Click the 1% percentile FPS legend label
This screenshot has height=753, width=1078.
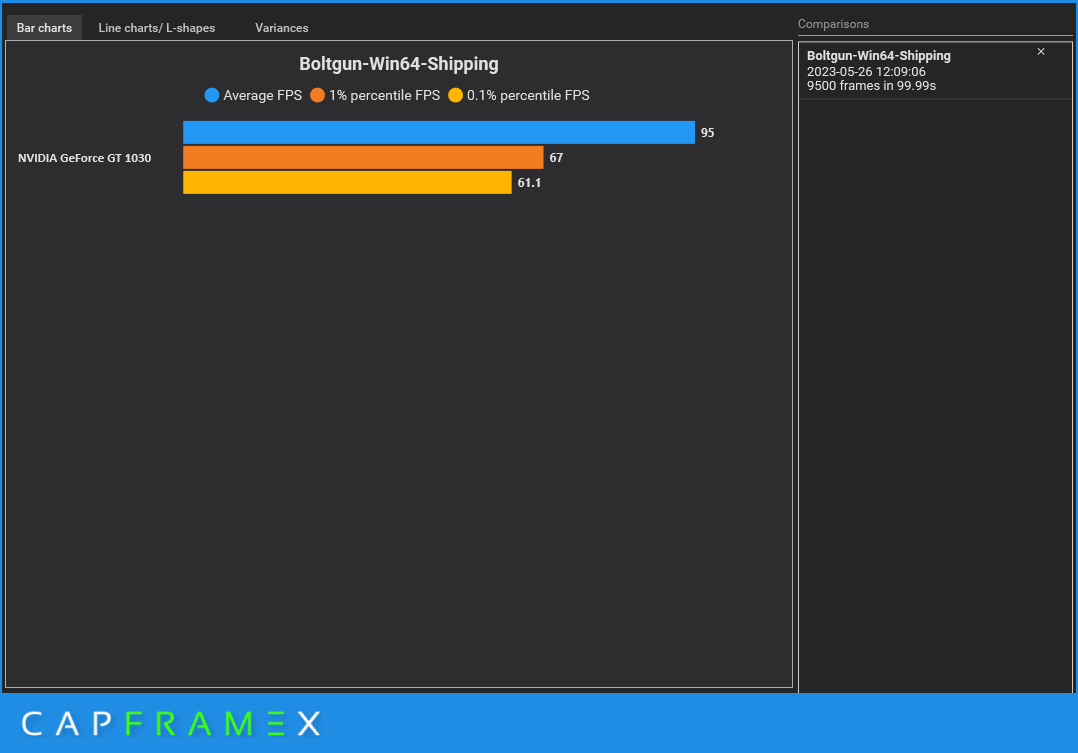[x=384, y=96]
